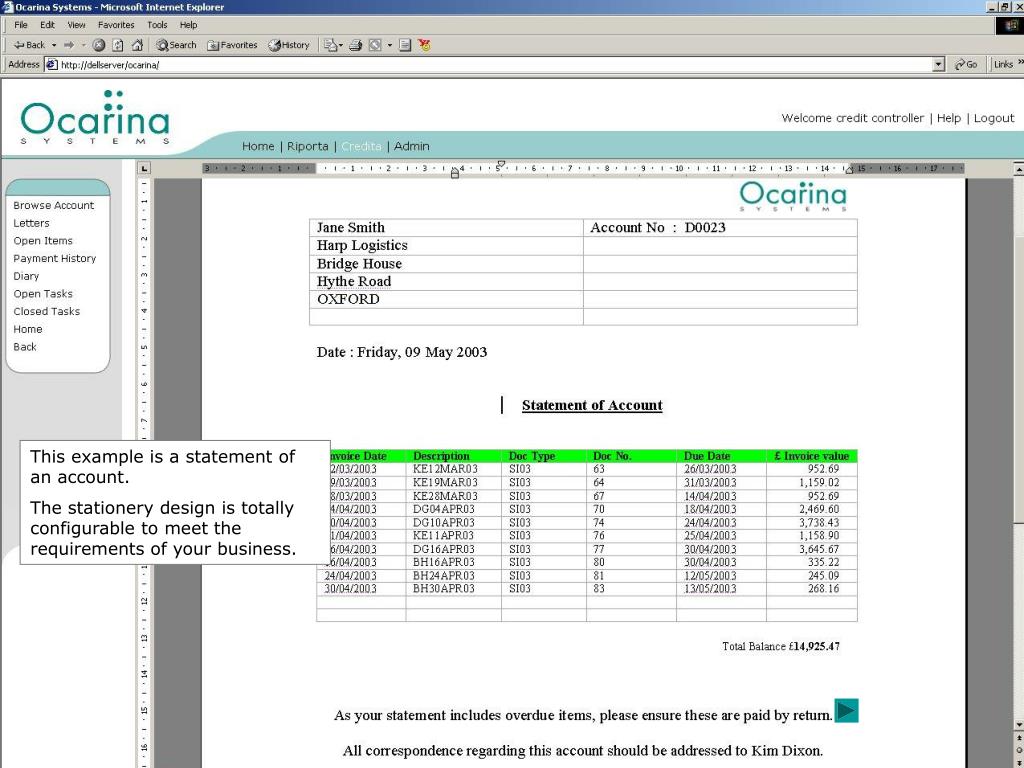Screen dimensions: 1024x768
Task: Open the Search pane from the toolbar
Action: click(176, 45)
